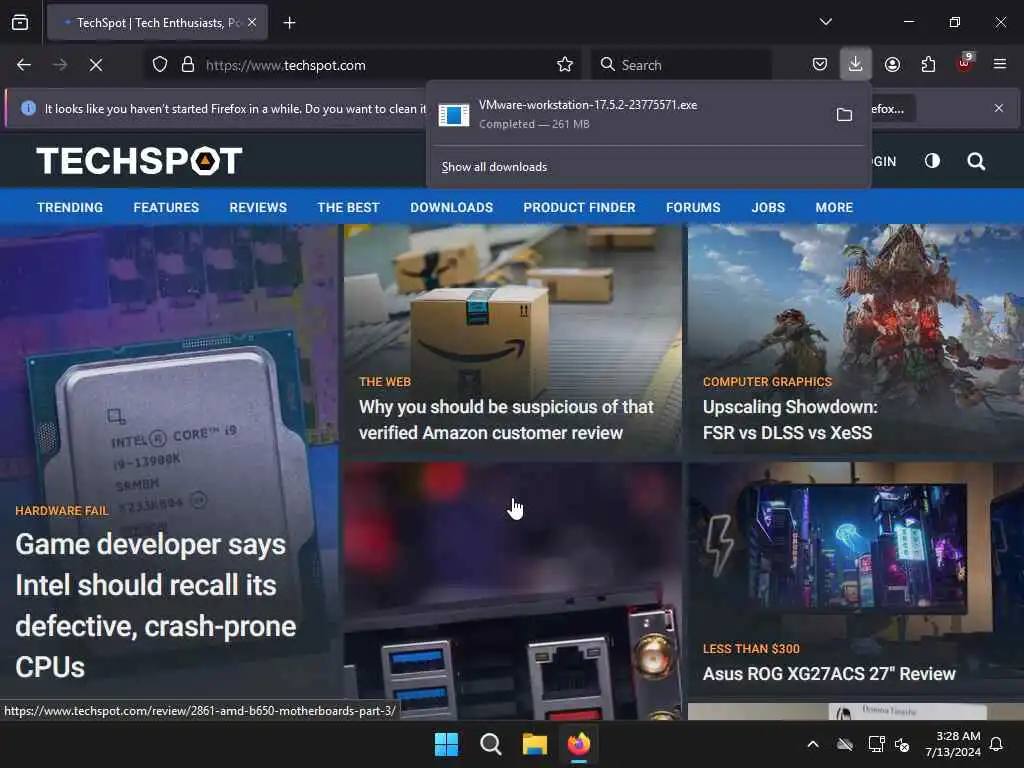
Task: List all tabs dropdown arrow
Action: coord(825,22)
